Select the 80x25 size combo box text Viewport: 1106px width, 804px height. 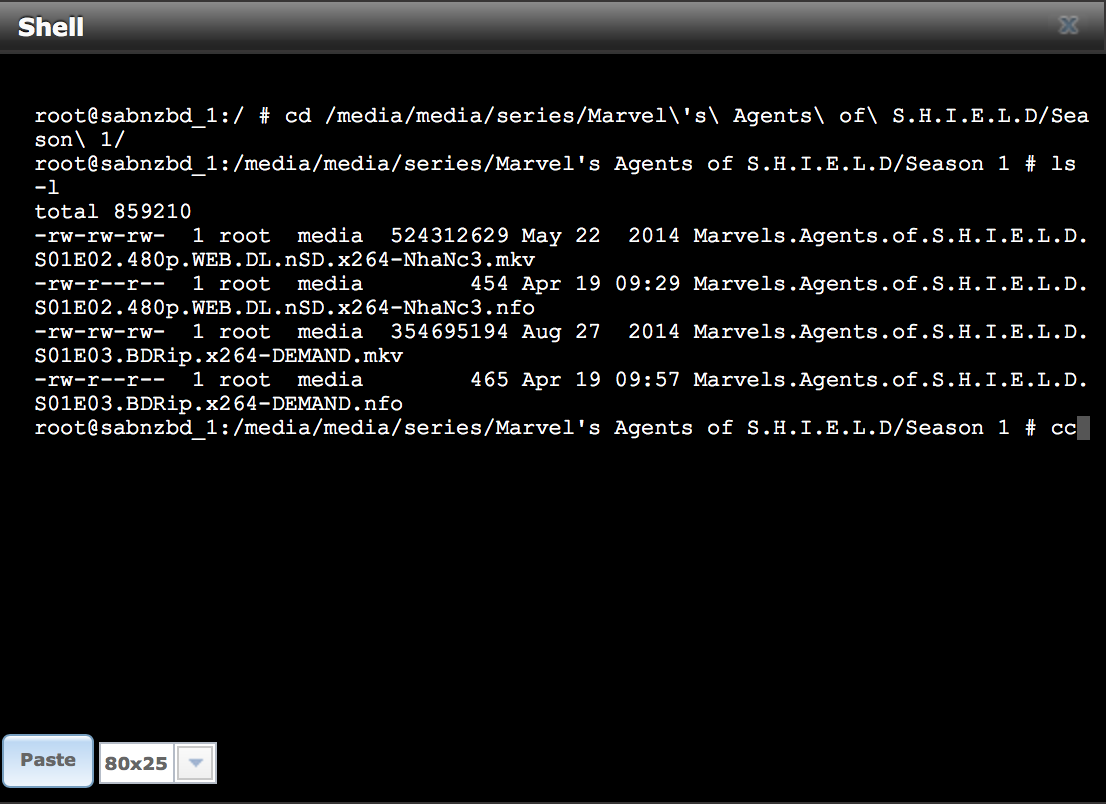[136, 763]
